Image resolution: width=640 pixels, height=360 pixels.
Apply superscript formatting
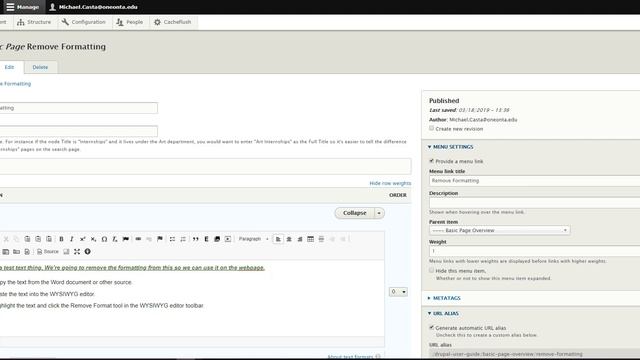[x=82, y=239]
